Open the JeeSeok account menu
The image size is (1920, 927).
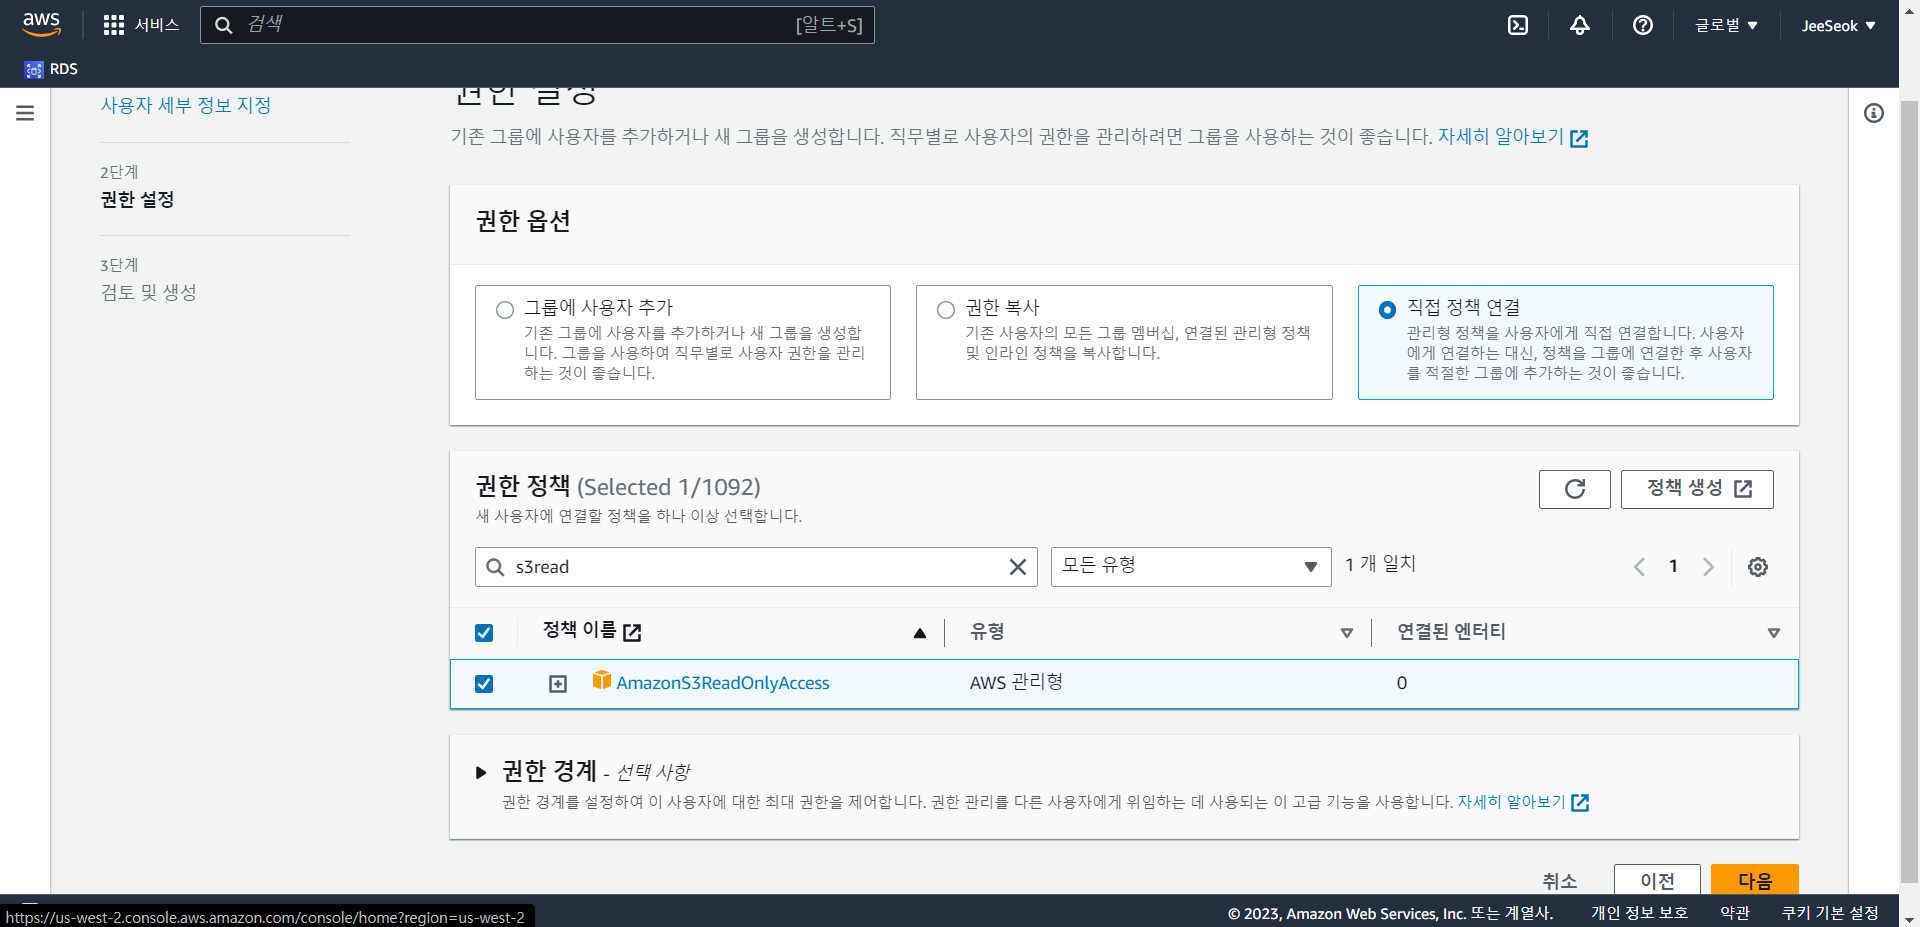(1839, 26)
